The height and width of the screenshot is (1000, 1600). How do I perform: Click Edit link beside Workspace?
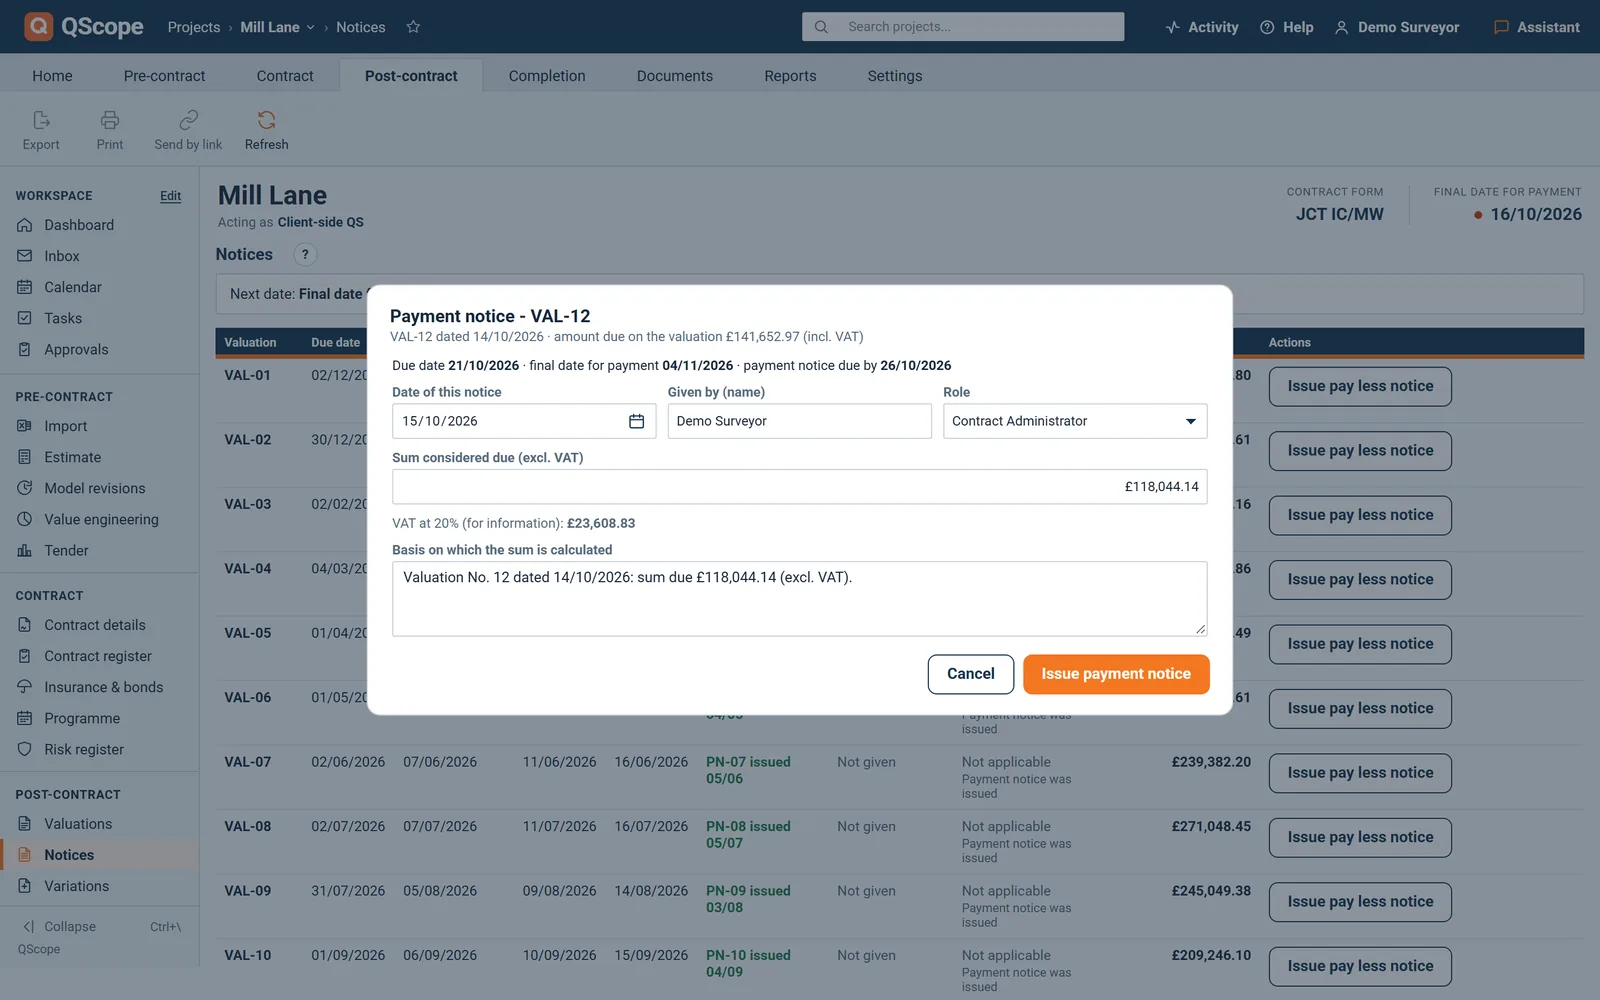tap(171, 196)
